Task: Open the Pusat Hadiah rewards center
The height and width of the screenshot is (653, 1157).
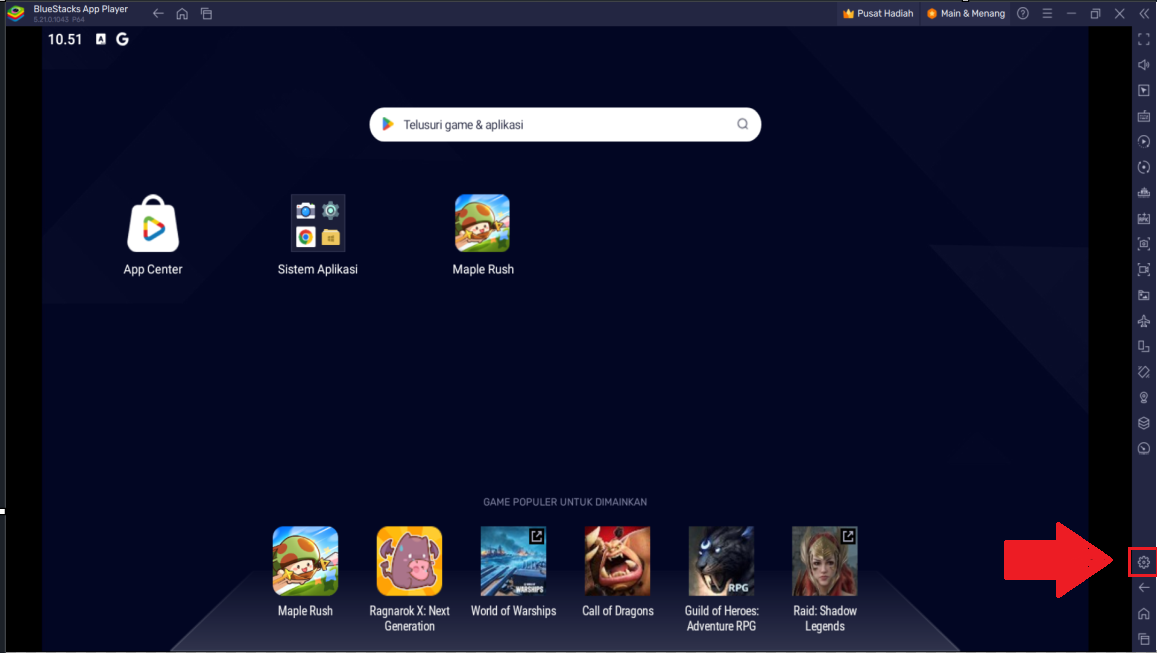Action: 878,13
